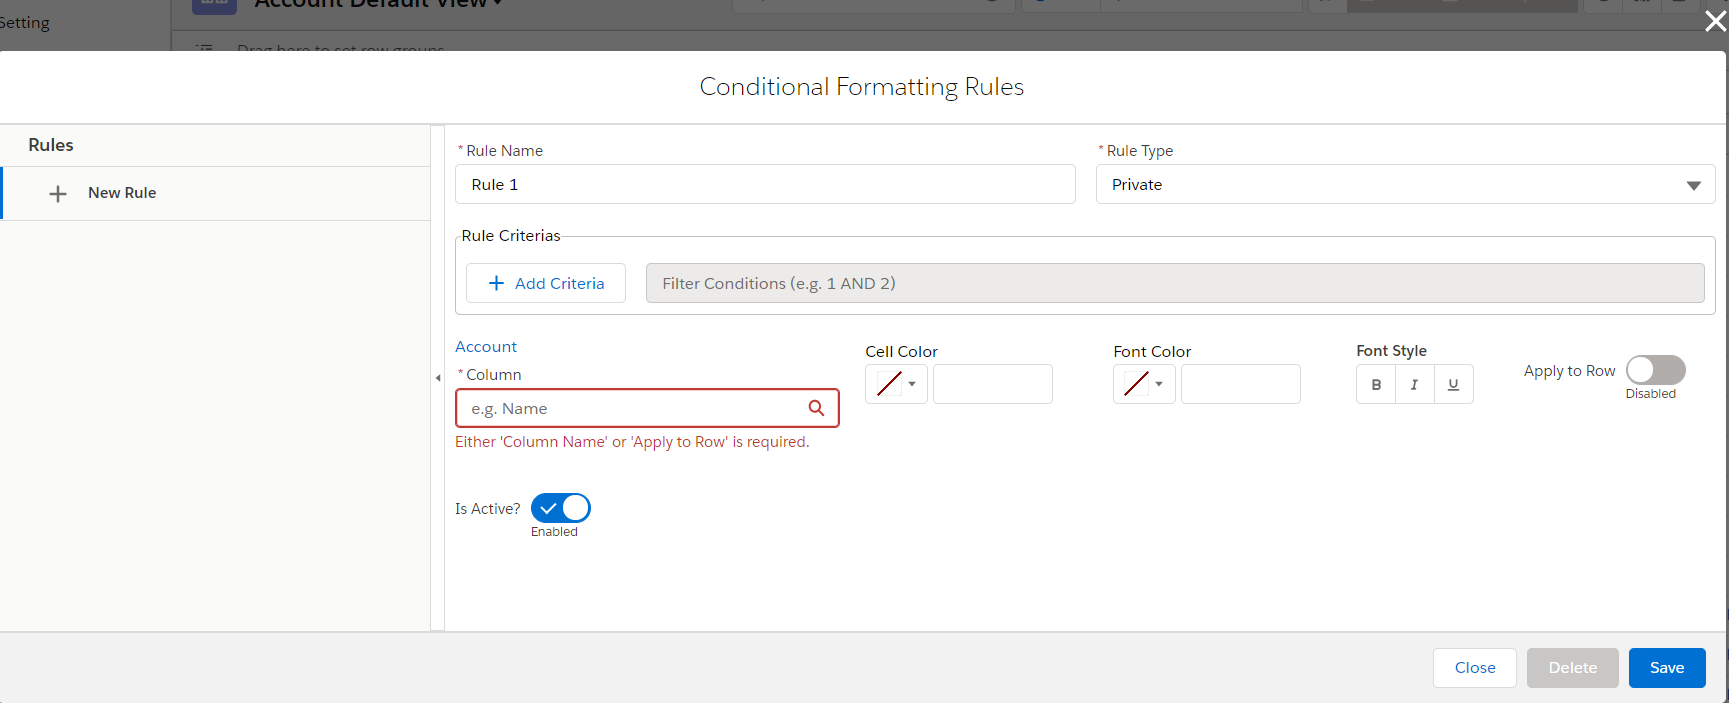Click the Bold font style icon

[x=1376, y=384]
